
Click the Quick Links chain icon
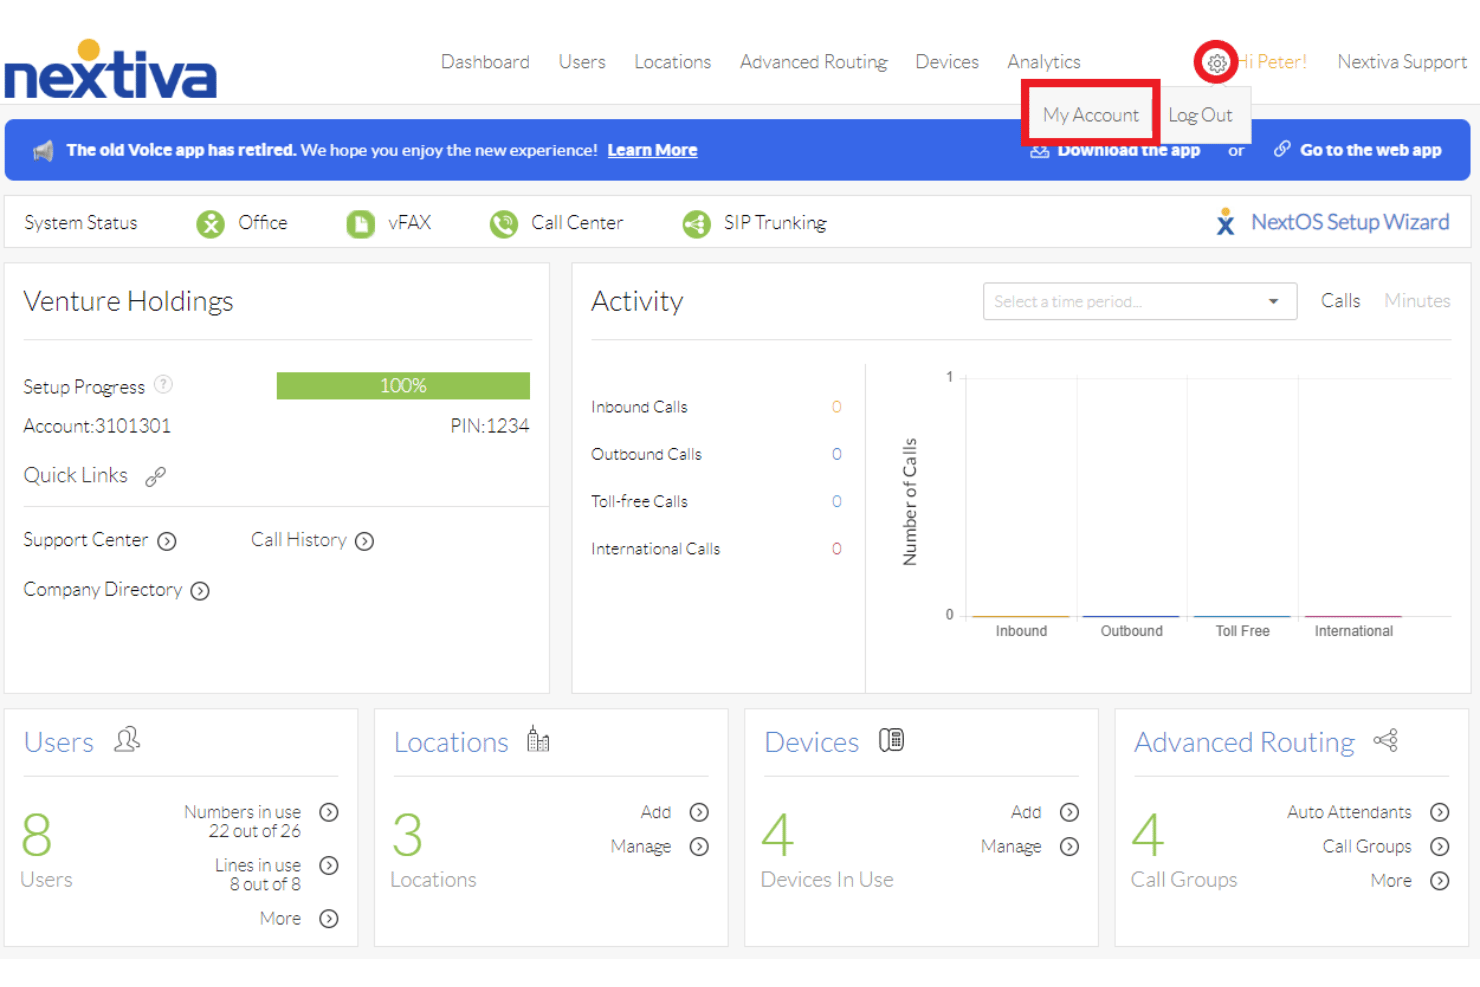click(x=155, y=477)
